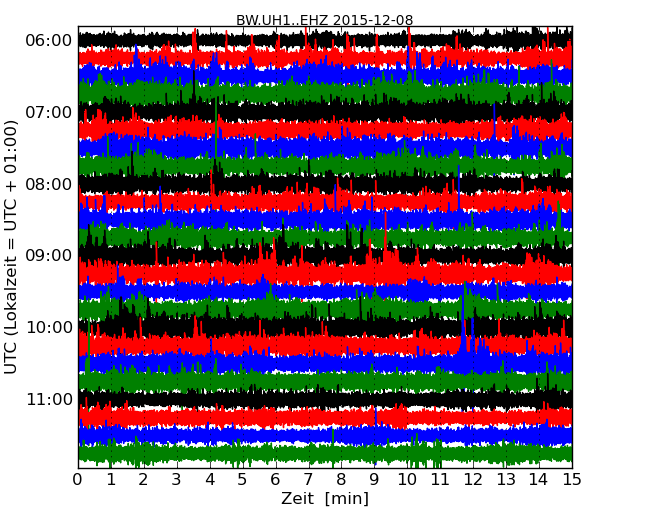
Task: Click the 7 minute x-axis tick label
Action: click(309, 480)
